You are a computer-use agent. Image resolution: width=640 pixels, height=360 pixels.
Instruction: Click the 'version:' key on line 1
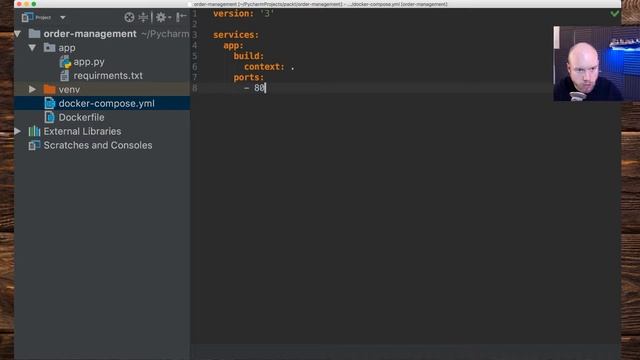pyautogui.click(x=233, y=13)
